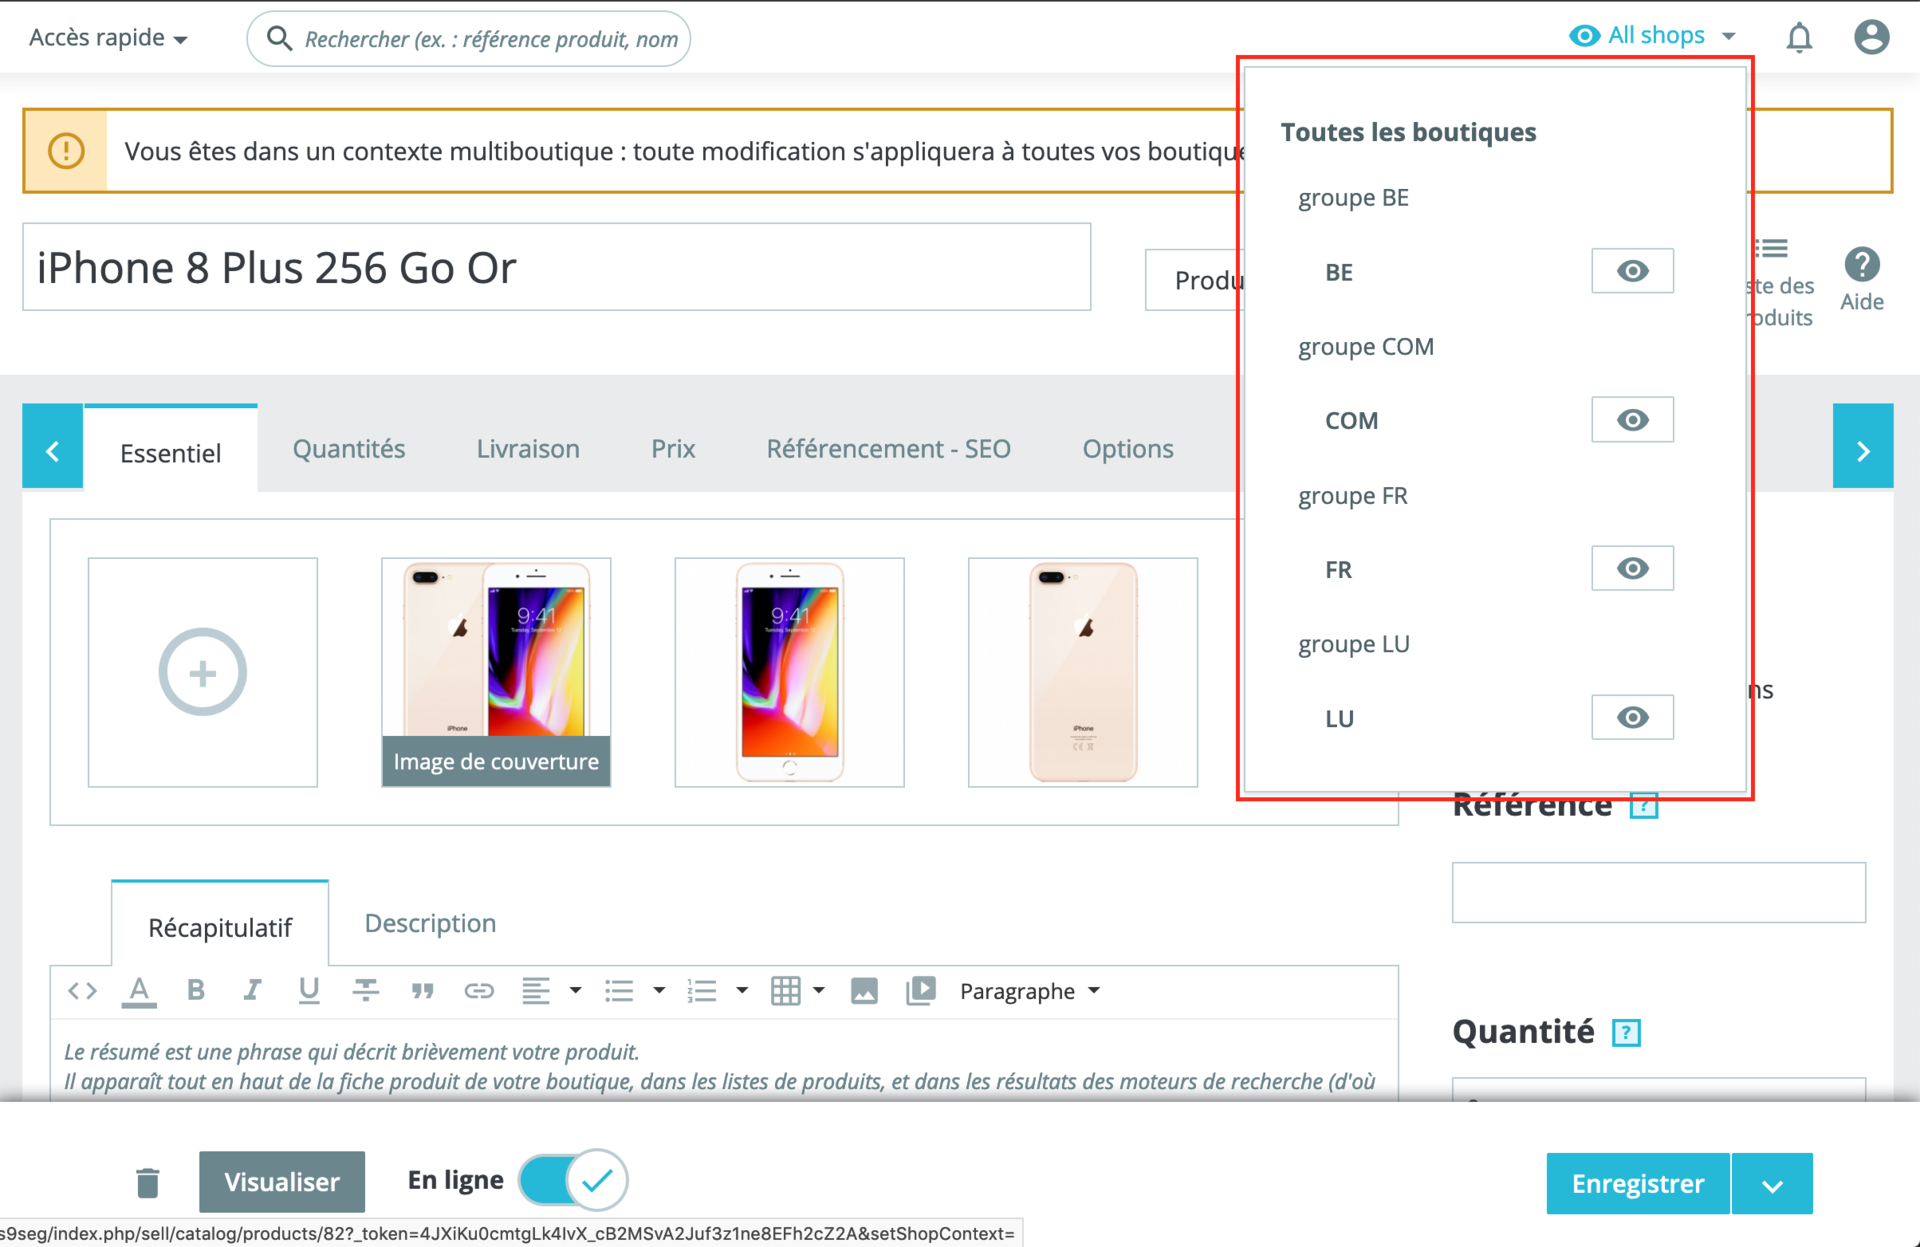Viewport: 1920px width, 1247px height.
Task: Open the arrow dropdown next to Enregistrer
Action: pyautogui.click(x=1772, y=1184)
